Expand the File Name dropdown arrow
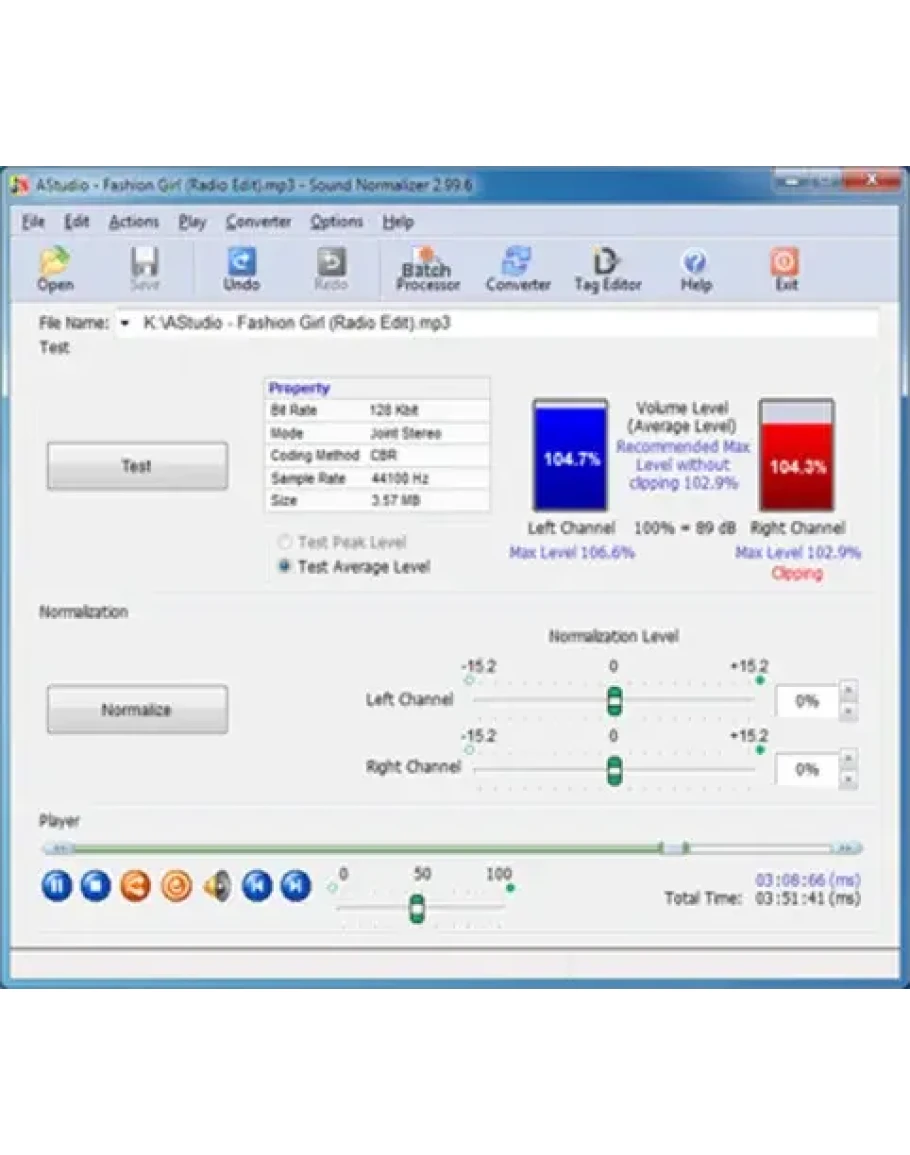This screenshot has height=1155, width=910. [125, 324]
